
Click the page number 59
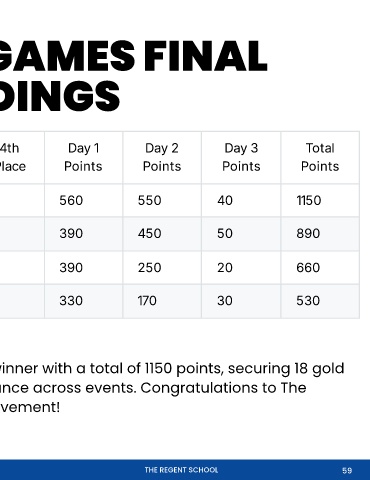[x=347, y=470]
